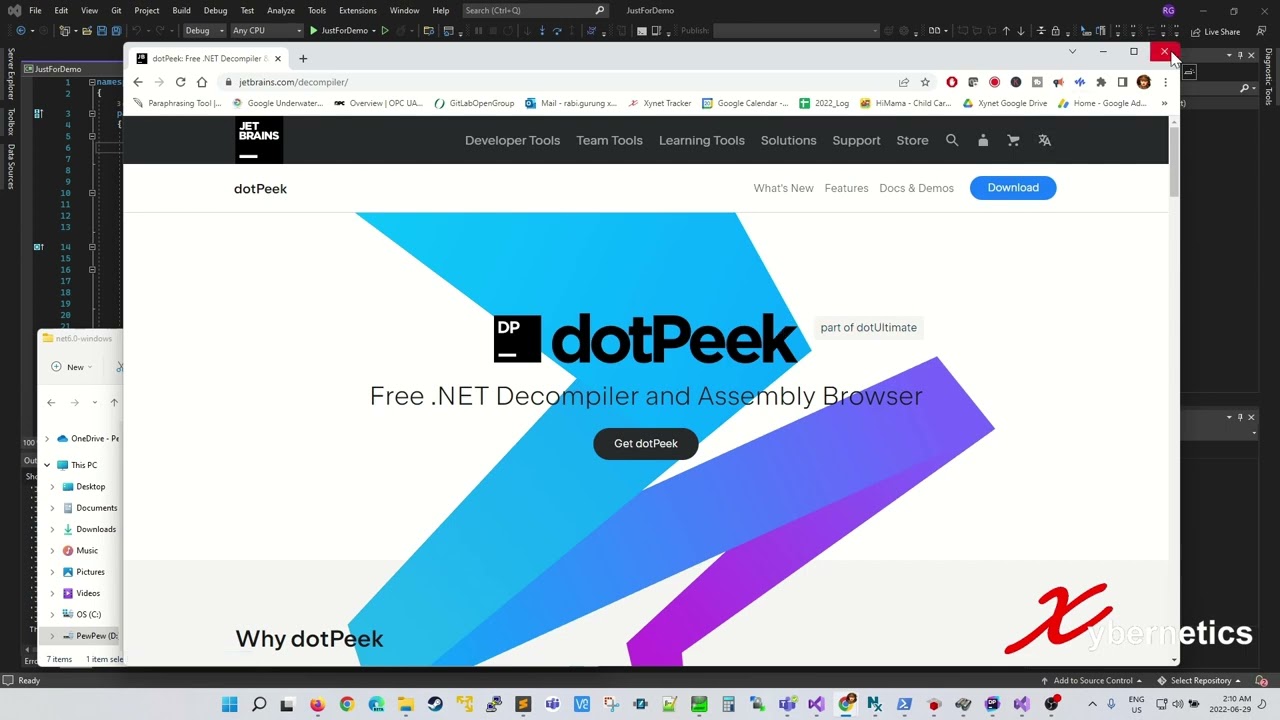The width and height of the screenshot is (1280, 720).
Task: Open the Any CPU platform dropdown
Action: tap(266, 31)
